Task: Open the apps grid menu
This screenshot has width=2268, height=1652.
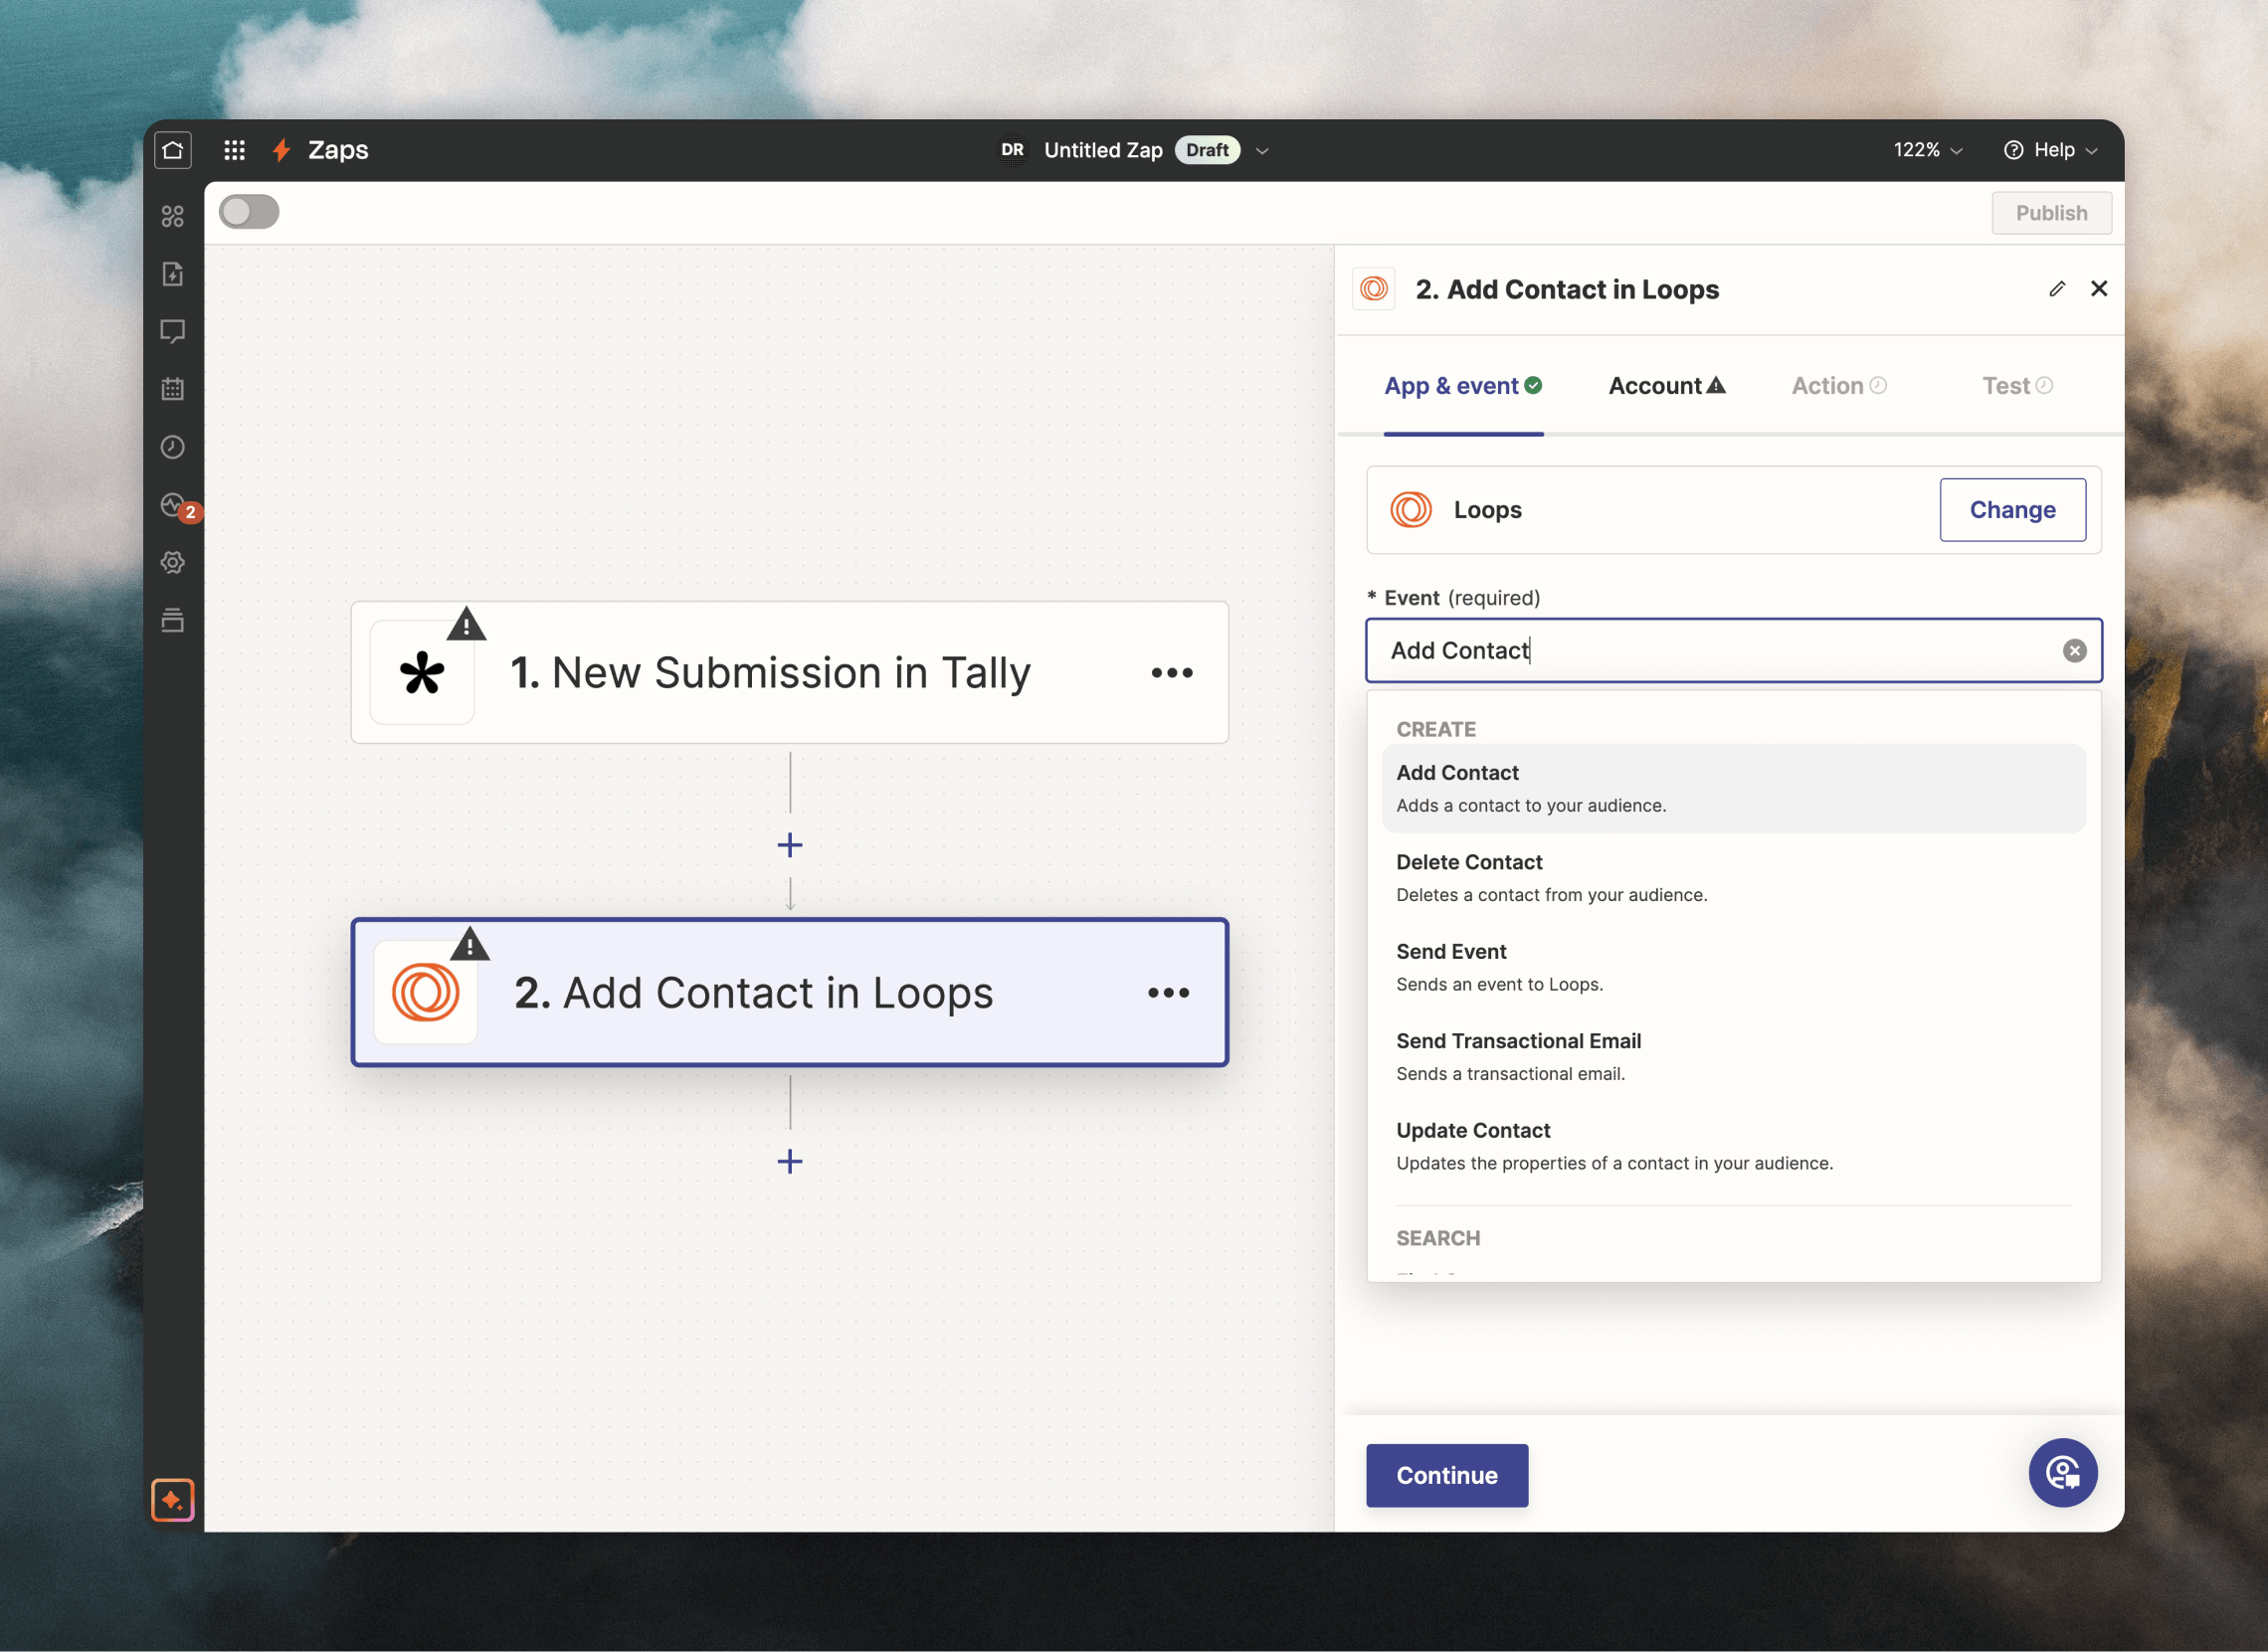Action: [235, 150]
